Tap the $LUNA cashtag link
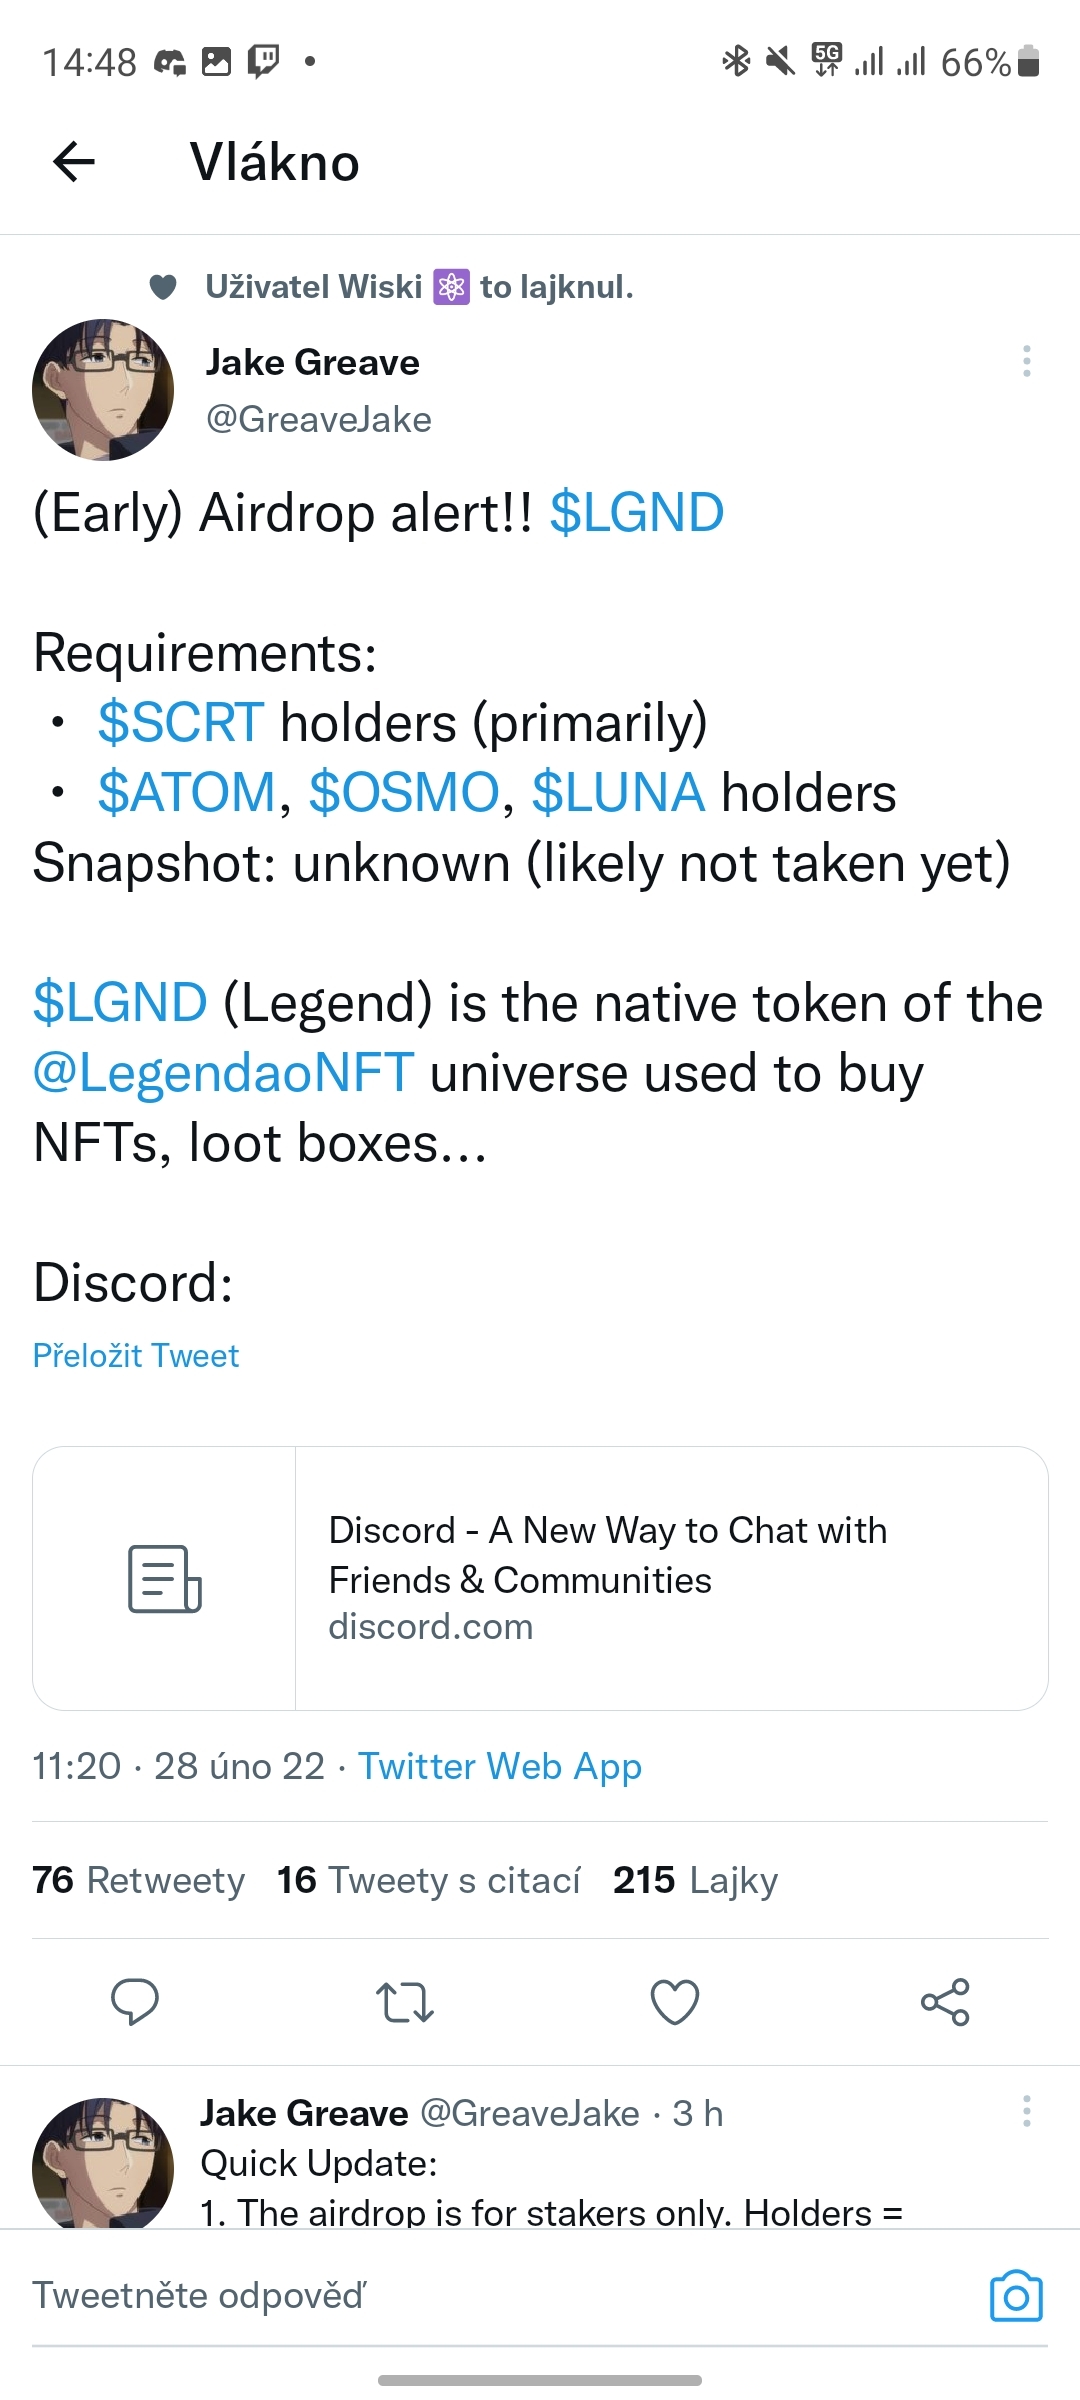 click(x=618, y=792)
